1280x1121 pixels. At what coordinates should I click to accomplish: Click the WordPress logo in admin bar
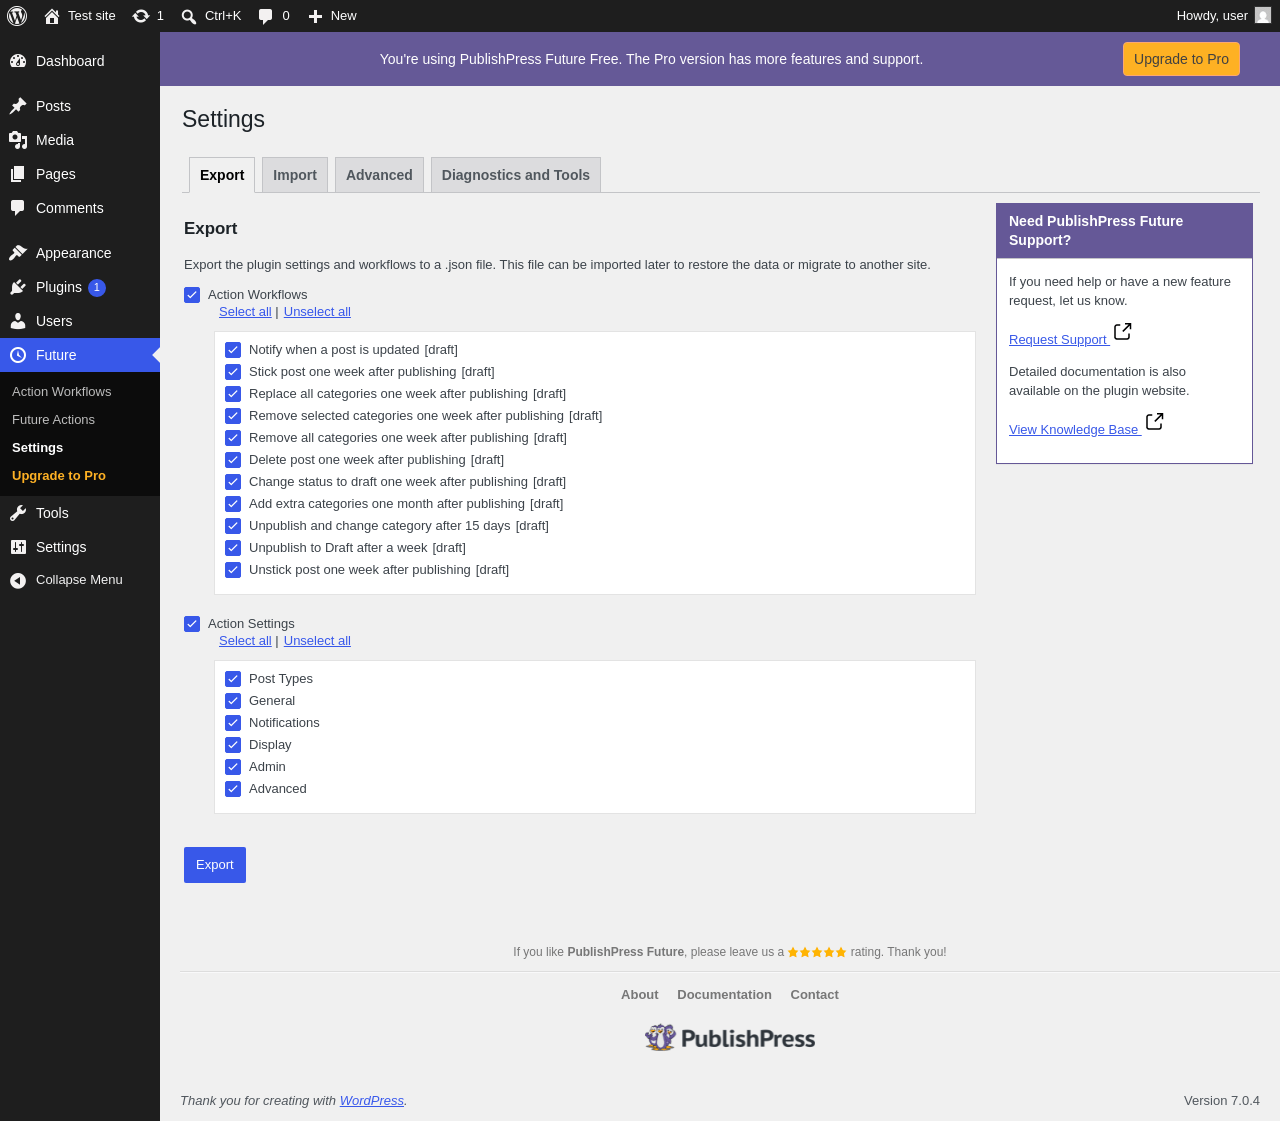17,16
